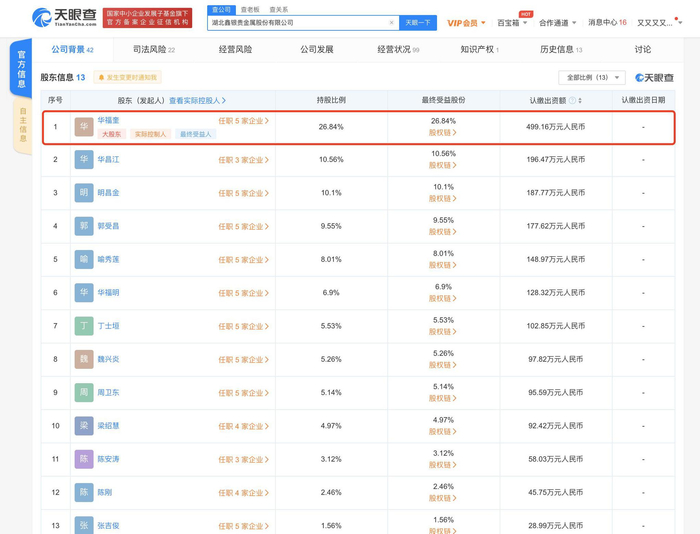Click the 认缴出资额 help question mark icon
Viewport: 700px width, 534px height.
tap(572, 101)
